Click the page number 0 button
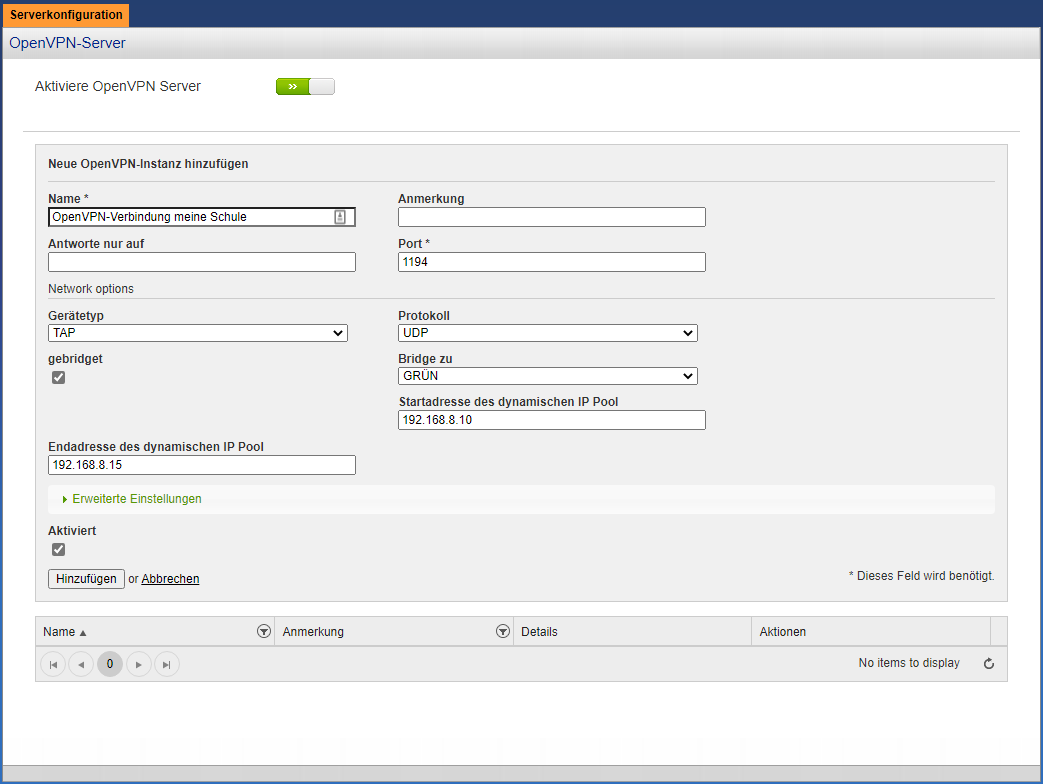The image size is (1043, 784). pyautogui.click(x=110, y=664)
